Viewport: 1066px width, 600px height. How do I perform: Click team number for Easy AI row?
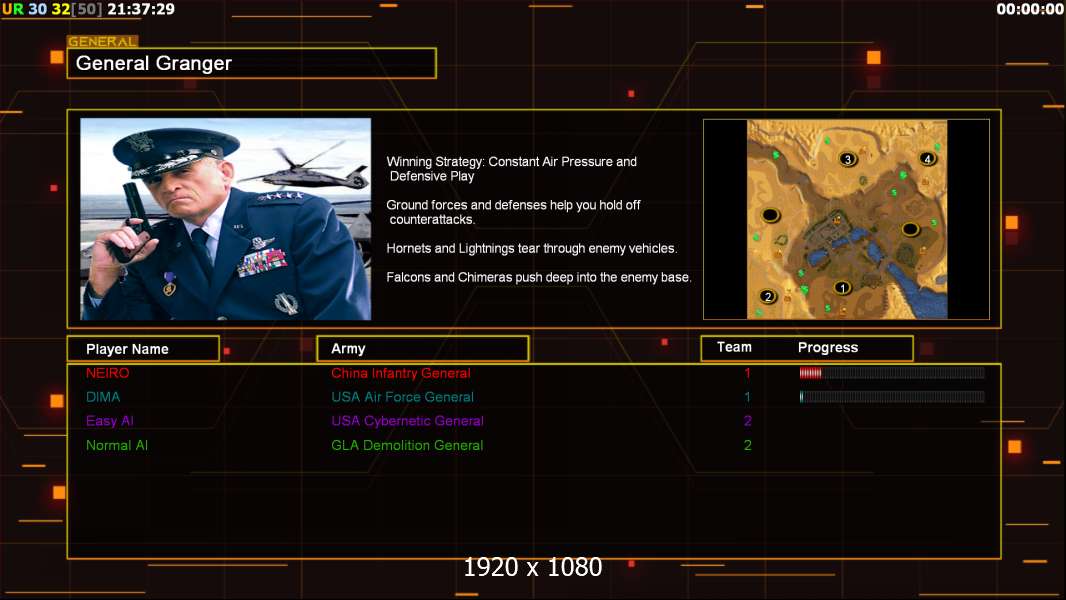pos(747,421)
